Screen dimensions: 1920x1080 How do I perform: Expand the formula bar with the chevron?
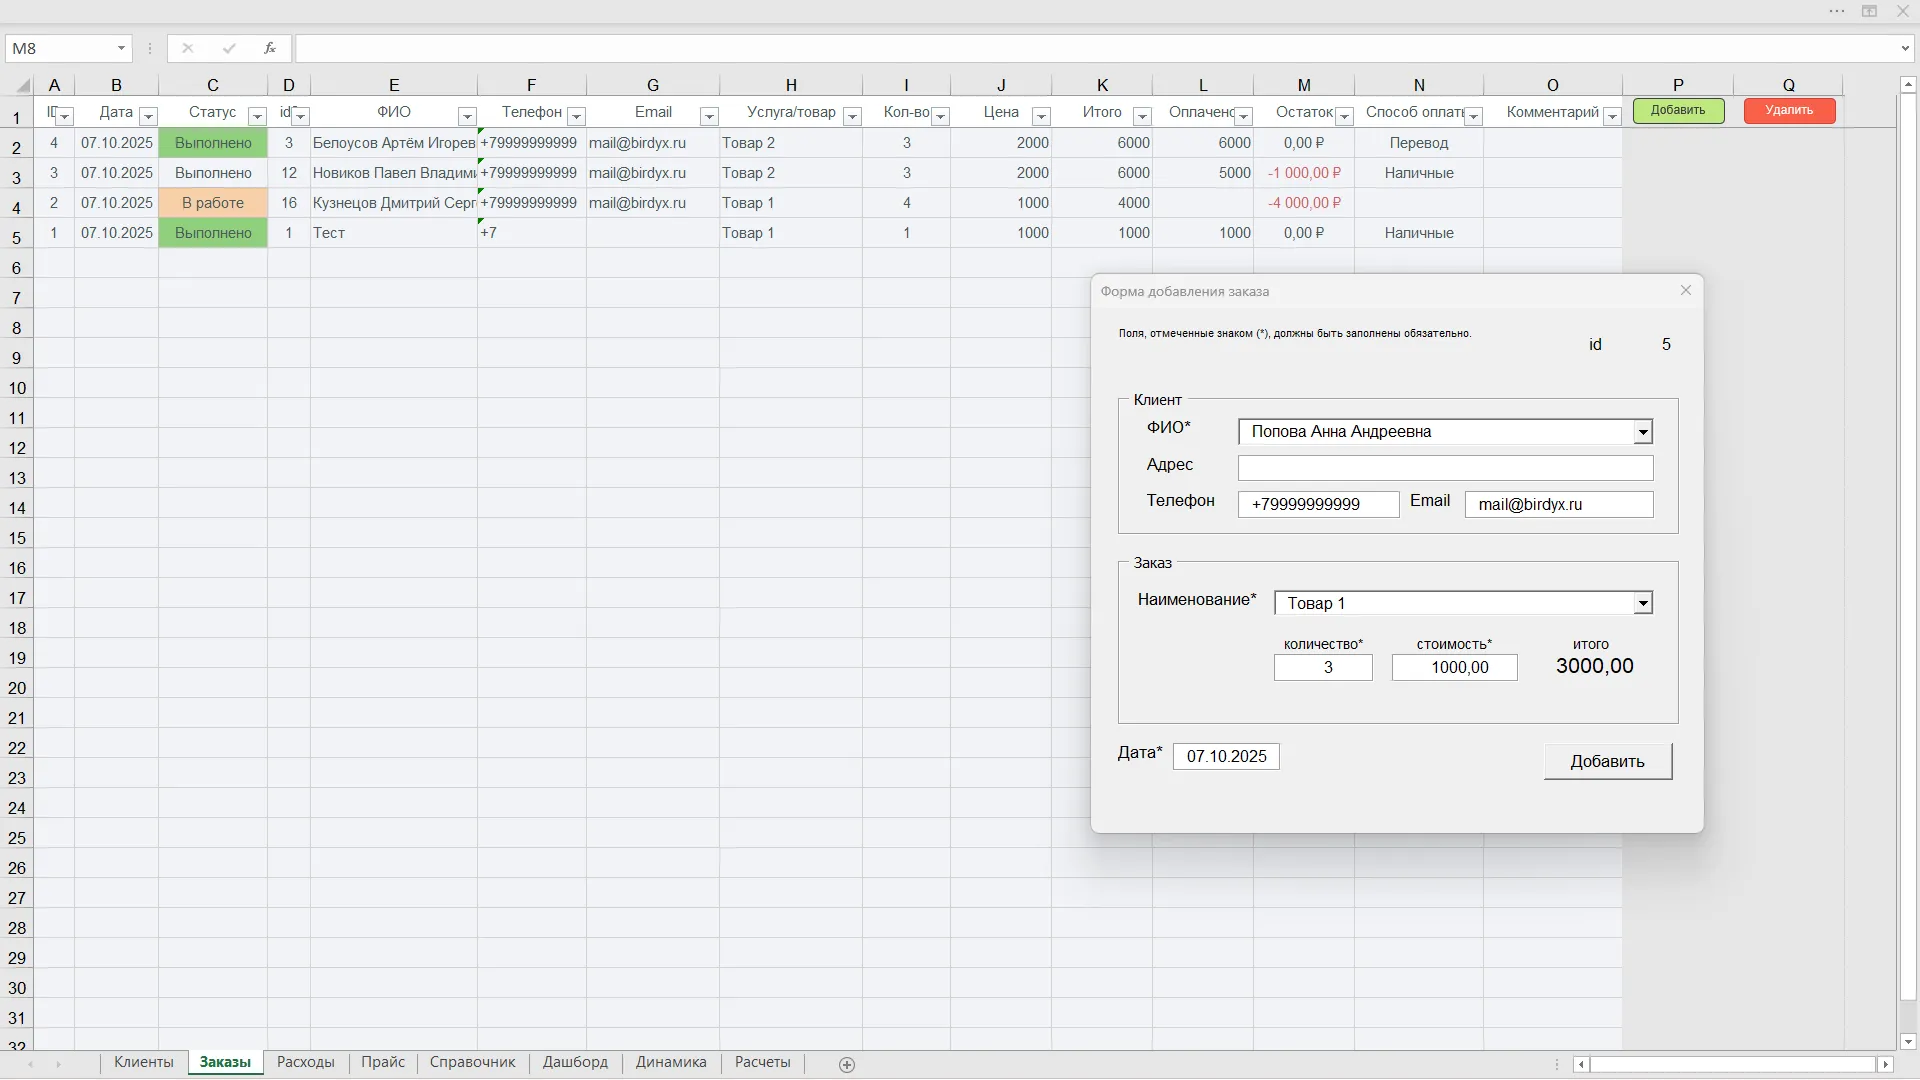pyautogui.click(x=1905, y=48)
